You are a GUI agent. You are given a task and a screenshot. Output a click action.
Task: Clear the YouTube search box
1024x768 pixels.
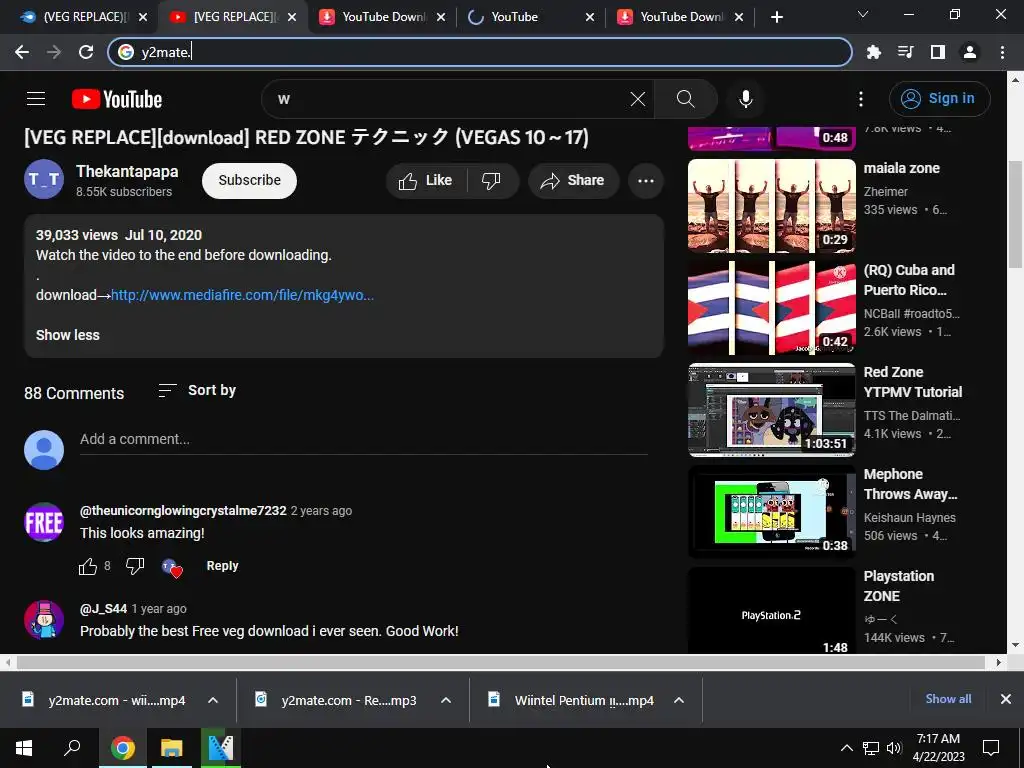[x=637, y=99]
